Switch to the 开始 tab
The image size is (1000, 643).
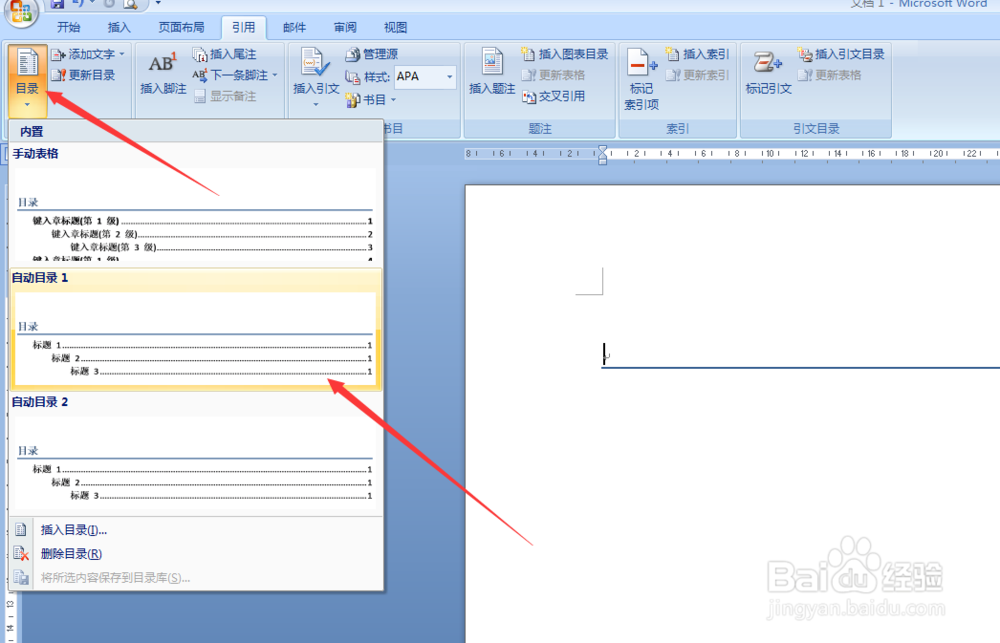(x=68, y=27)
